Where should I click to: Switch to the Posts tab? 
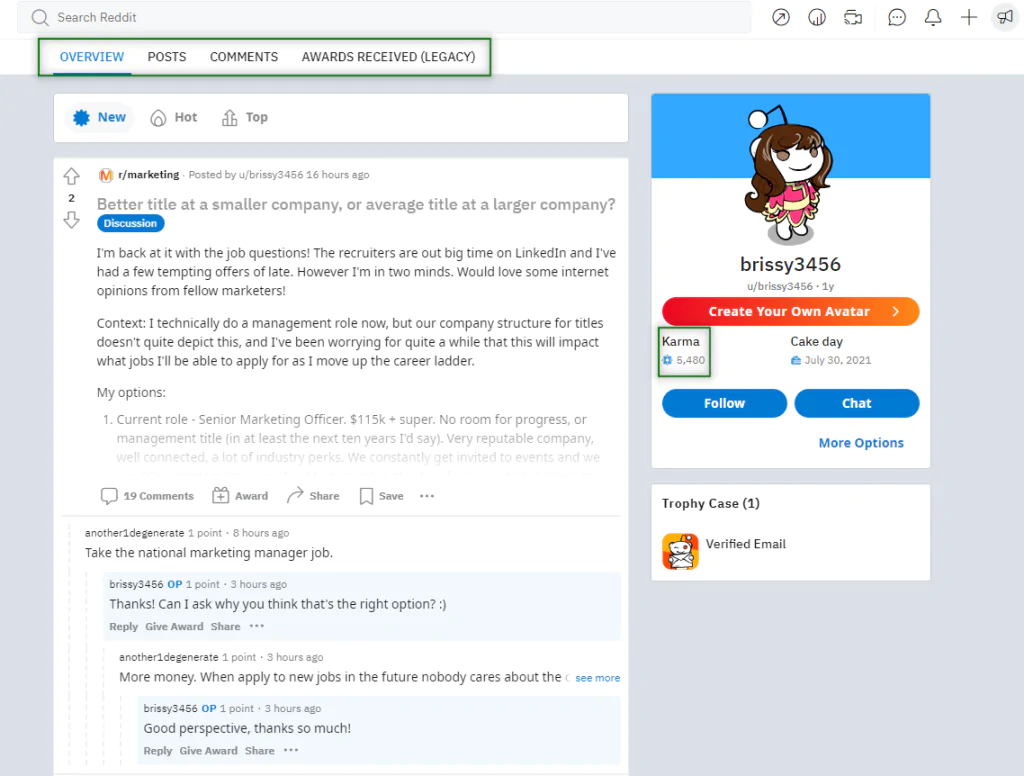tap(167, 57)
